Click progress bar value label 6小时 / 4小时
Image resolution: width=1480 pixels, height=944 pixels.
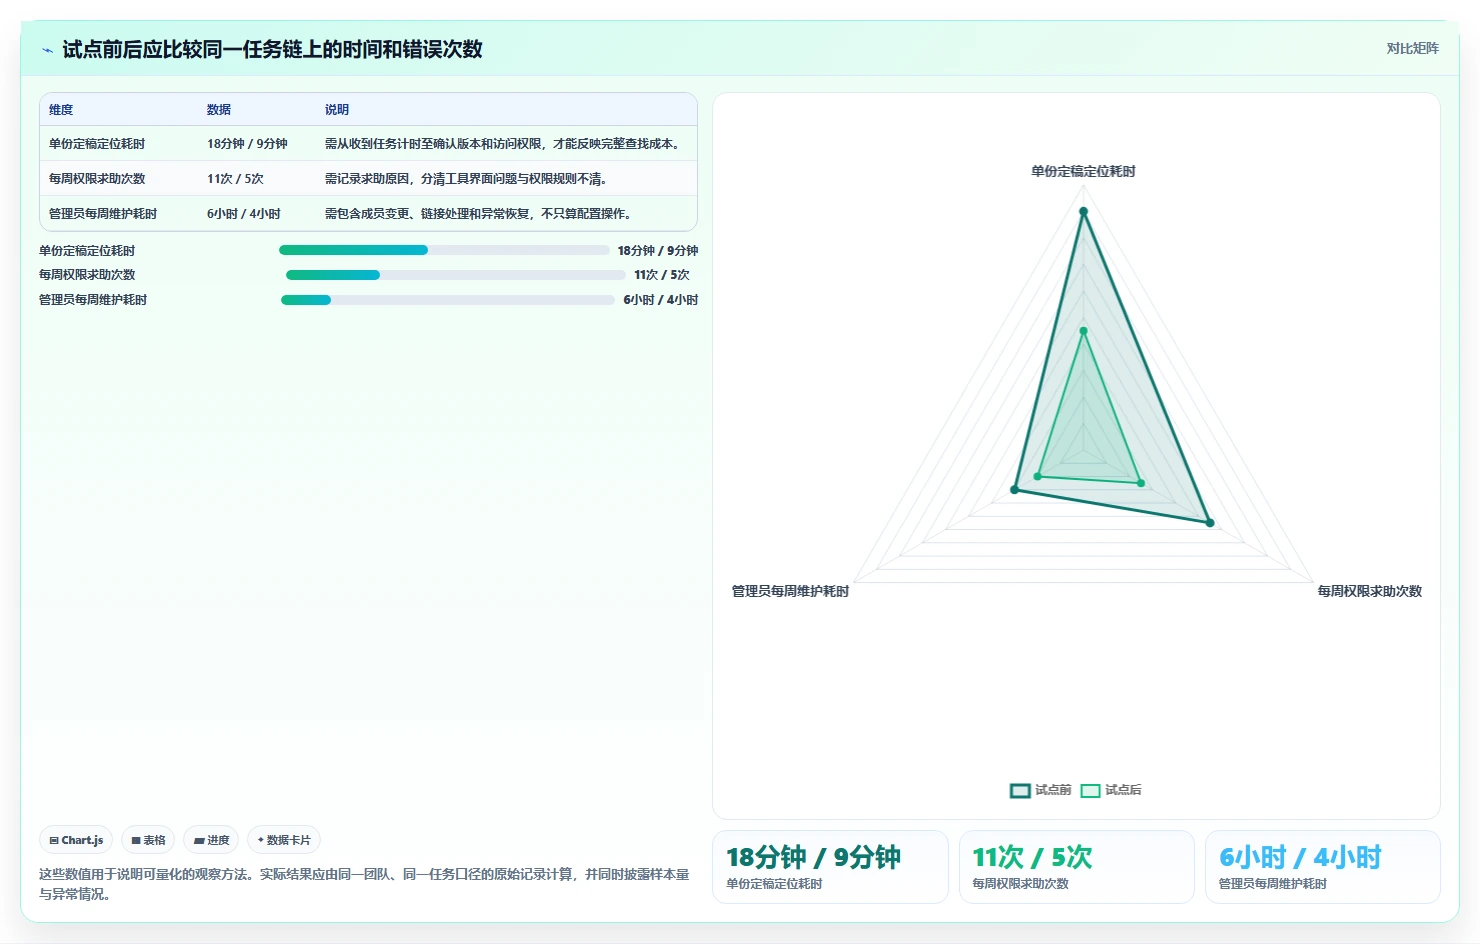tap(661, 300)
